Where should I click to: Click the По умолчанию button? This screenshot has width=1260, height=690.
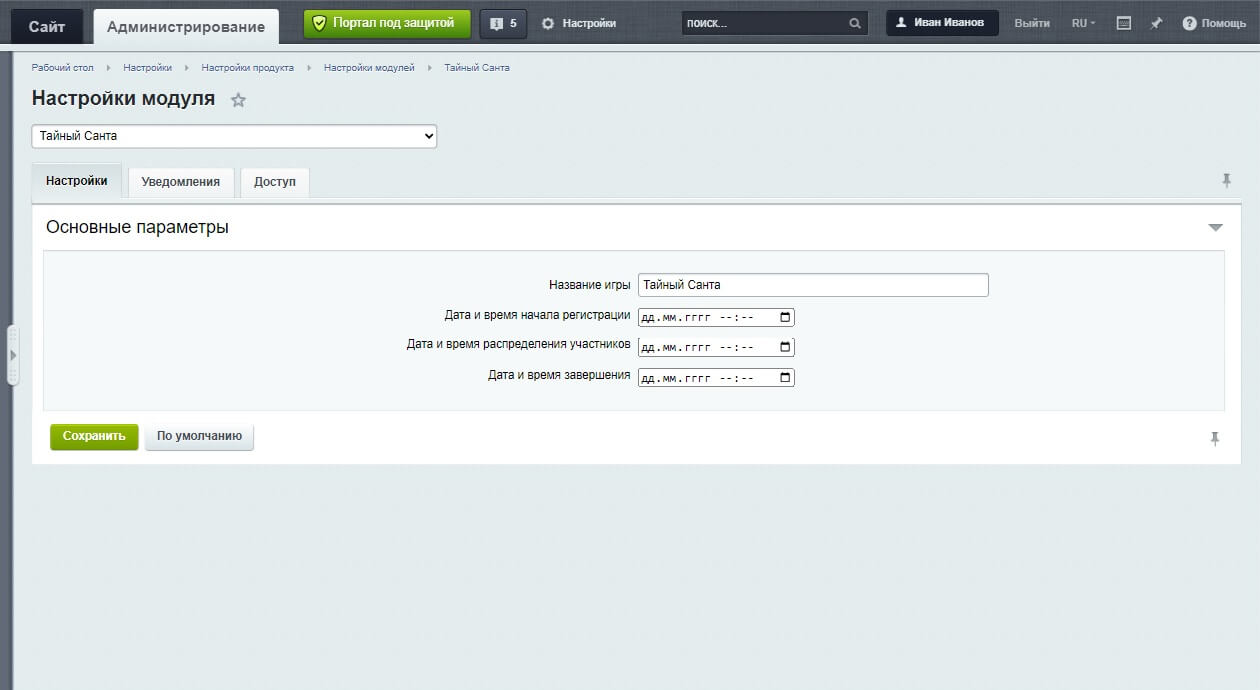click(x=199, y=436)
